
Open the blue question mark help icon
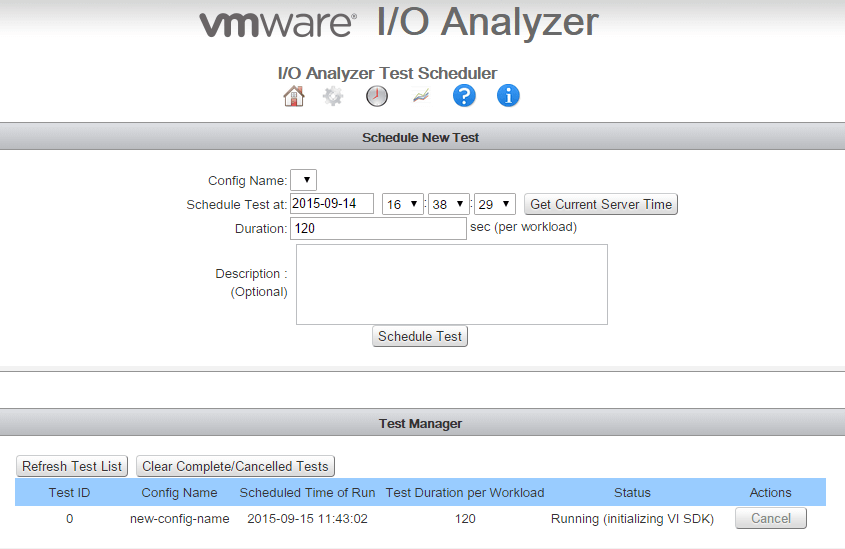tap(464, 96)
